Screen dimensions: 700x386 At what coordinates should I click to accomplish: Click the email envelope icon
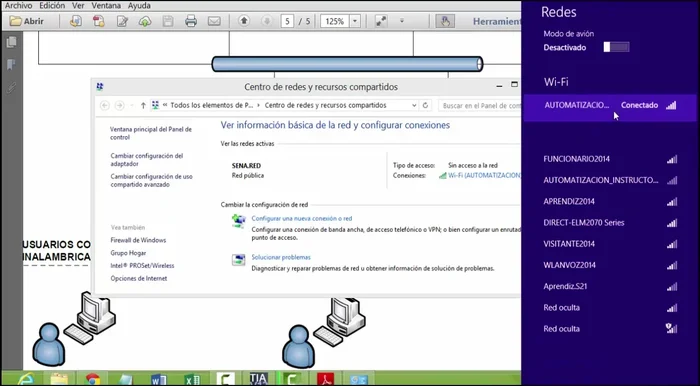pos(214,21)
